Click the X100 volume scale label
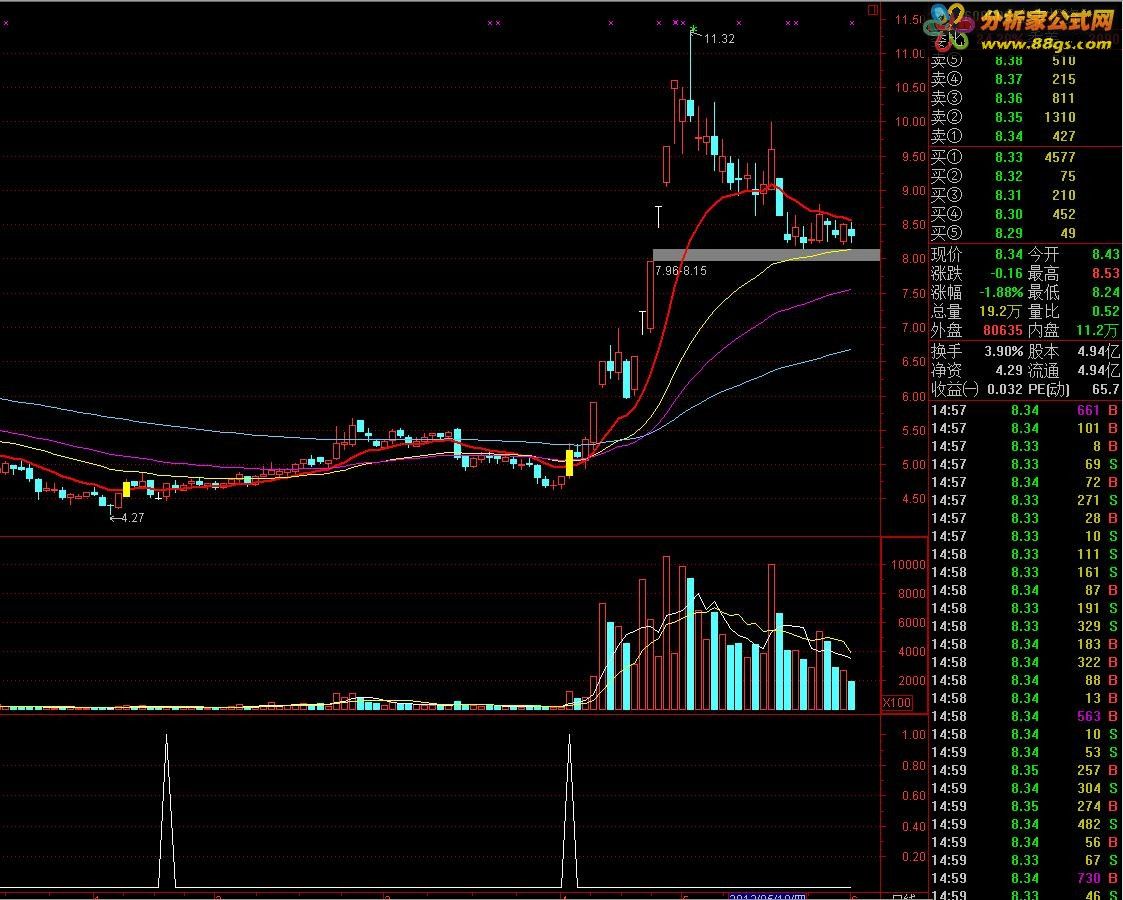 pyautogui.click(x=897, y=702)
